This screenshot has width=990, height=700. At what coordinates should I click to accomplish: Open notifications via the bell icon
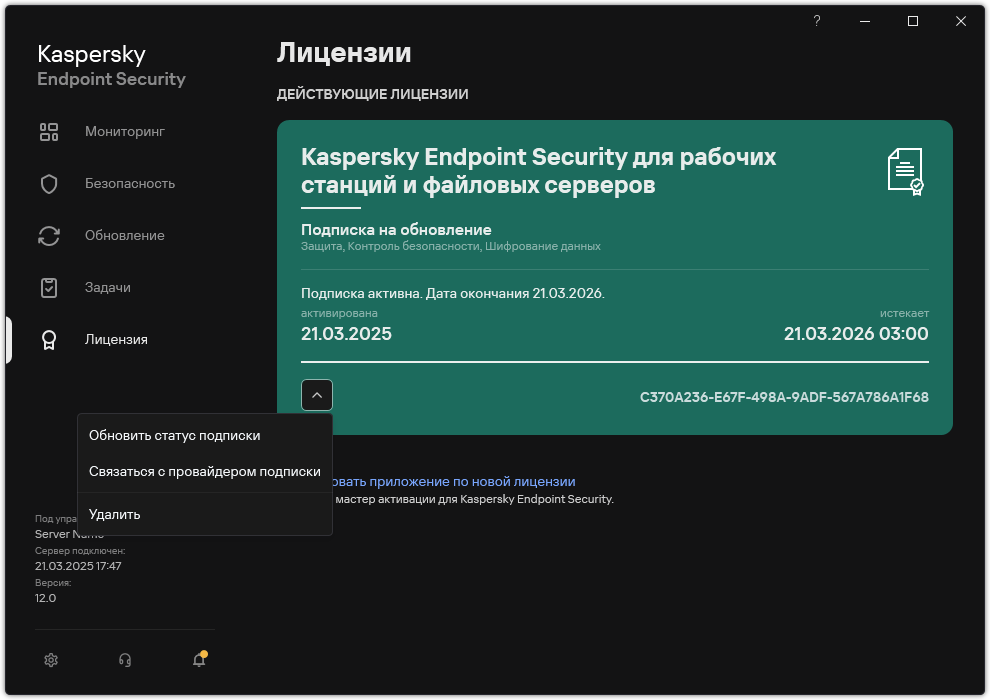[199, 659]
